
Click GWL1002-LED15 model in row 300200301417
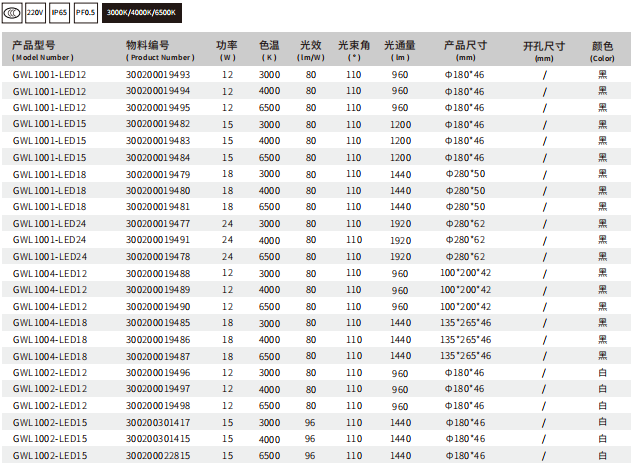[x=50, y=422]
